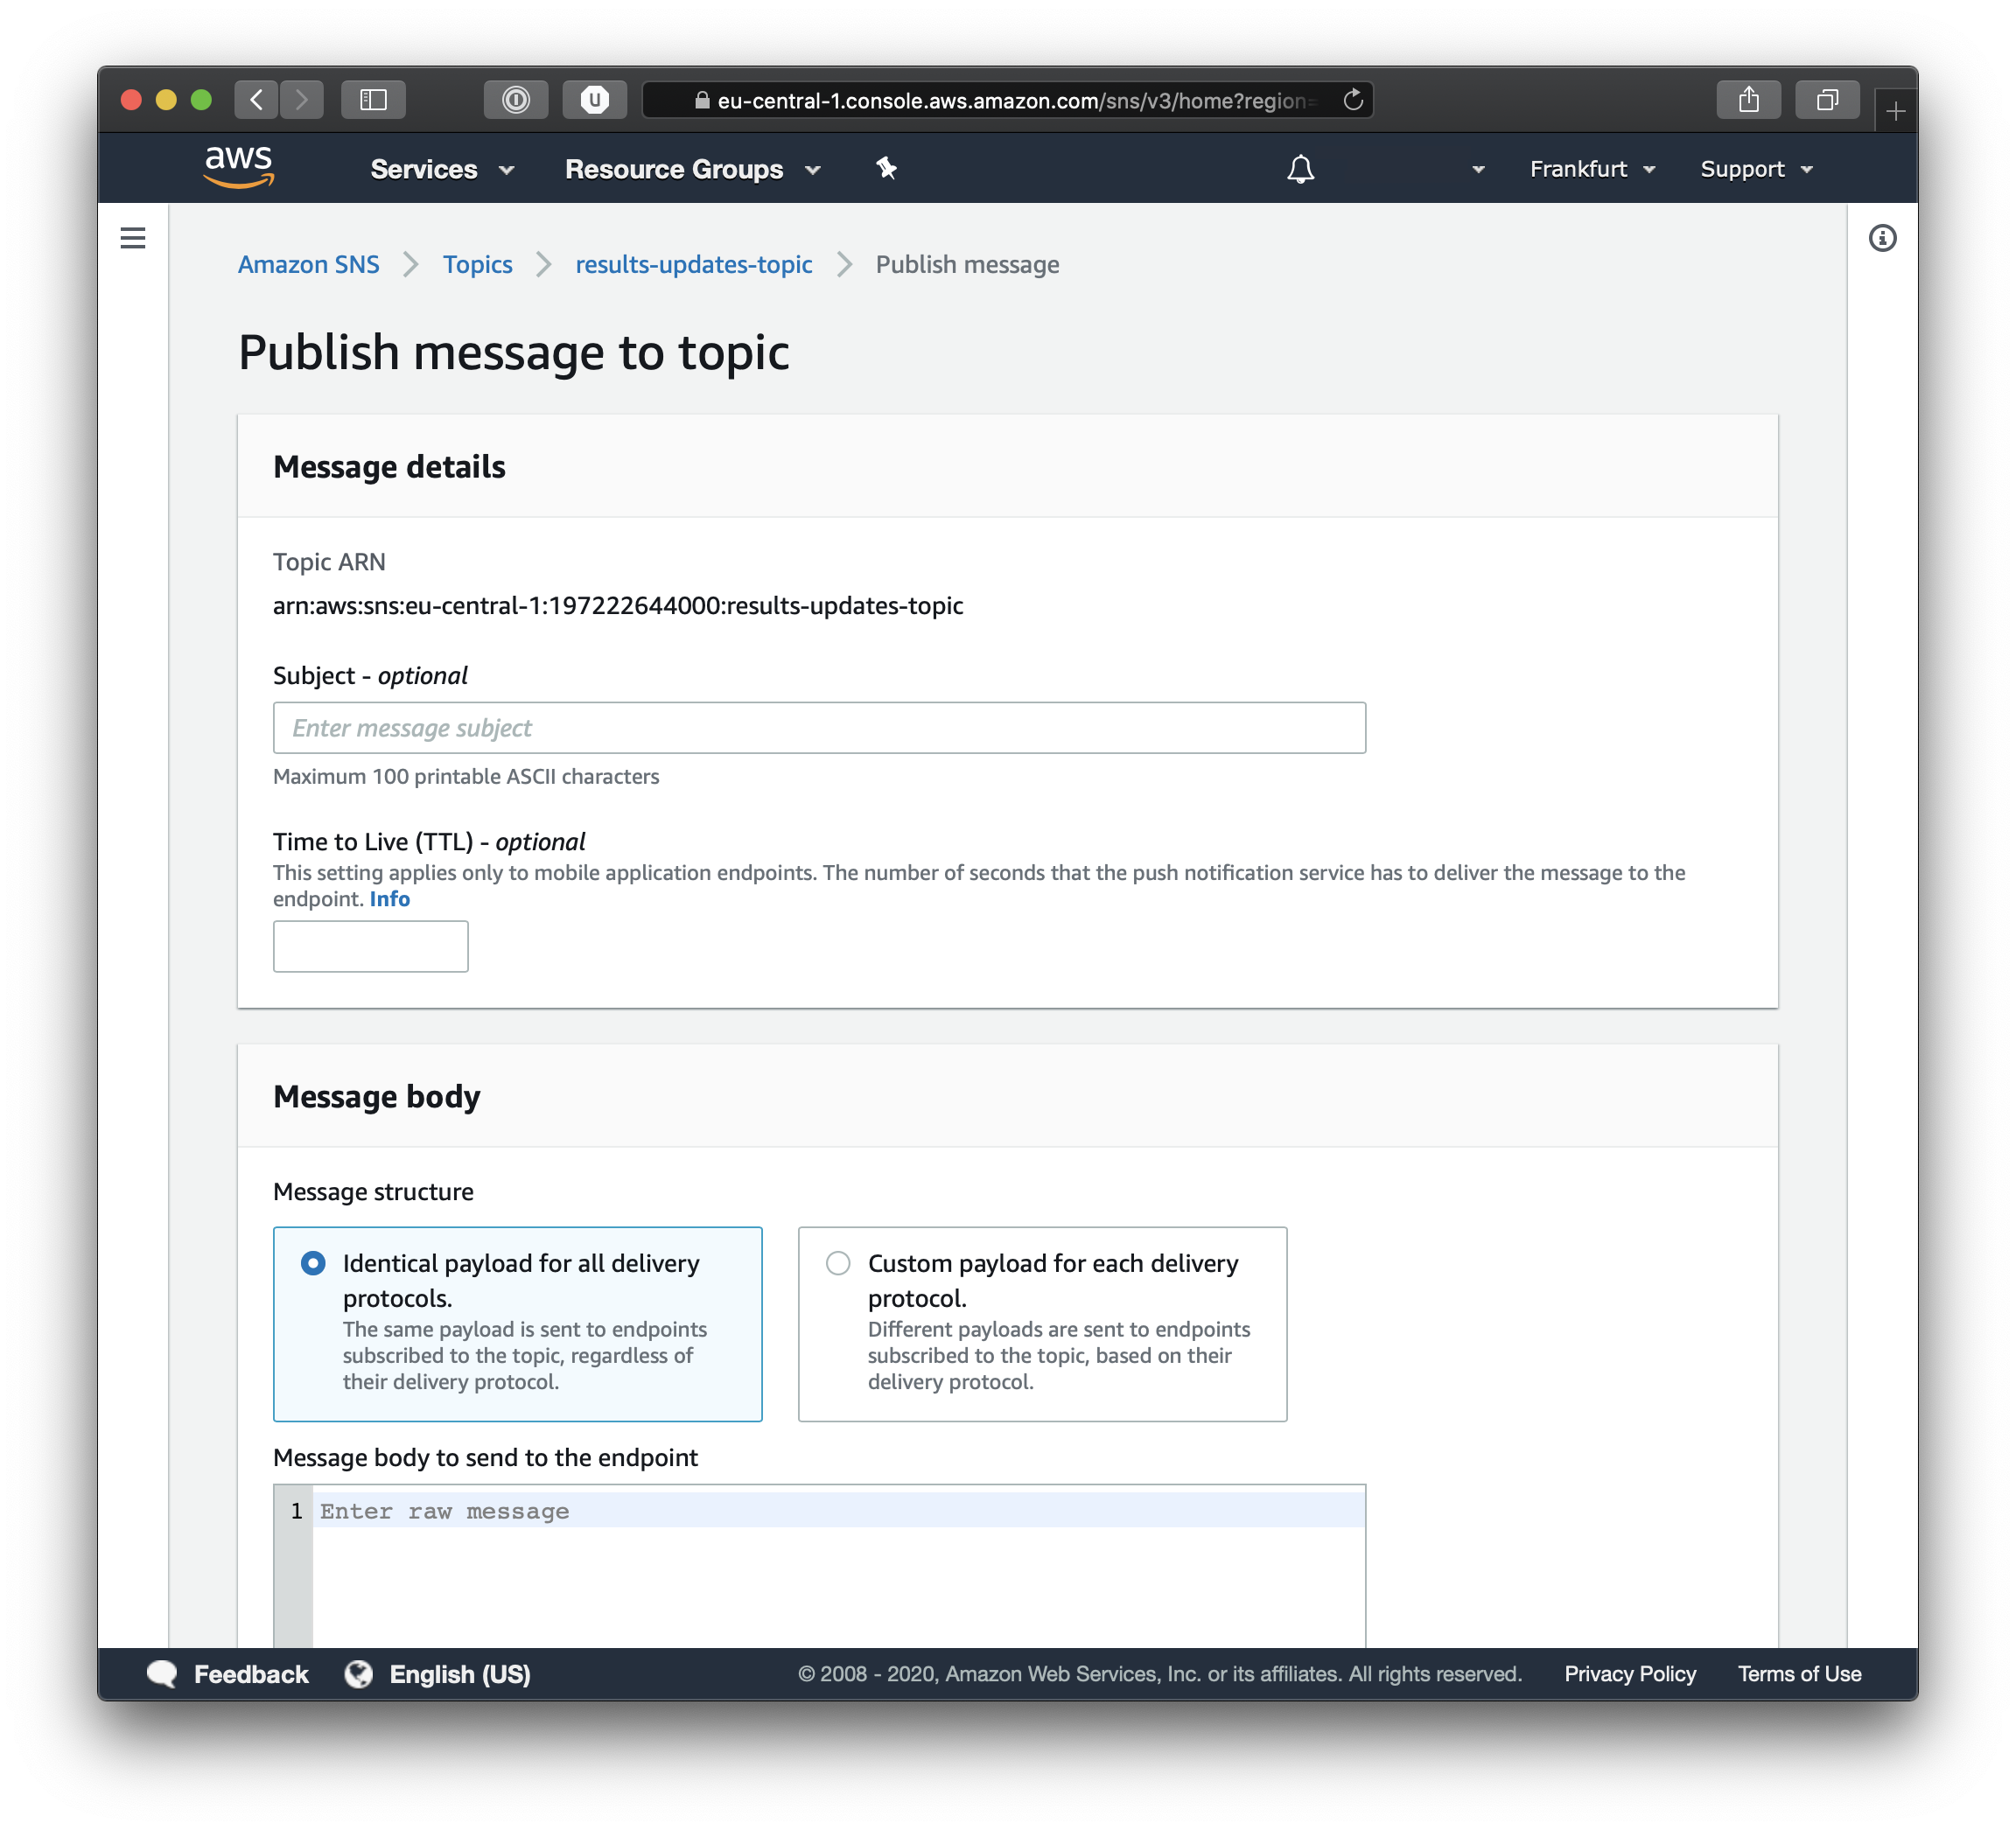
Task: Click the Safari sidebar toggle icon
Action: coord(373,100)
